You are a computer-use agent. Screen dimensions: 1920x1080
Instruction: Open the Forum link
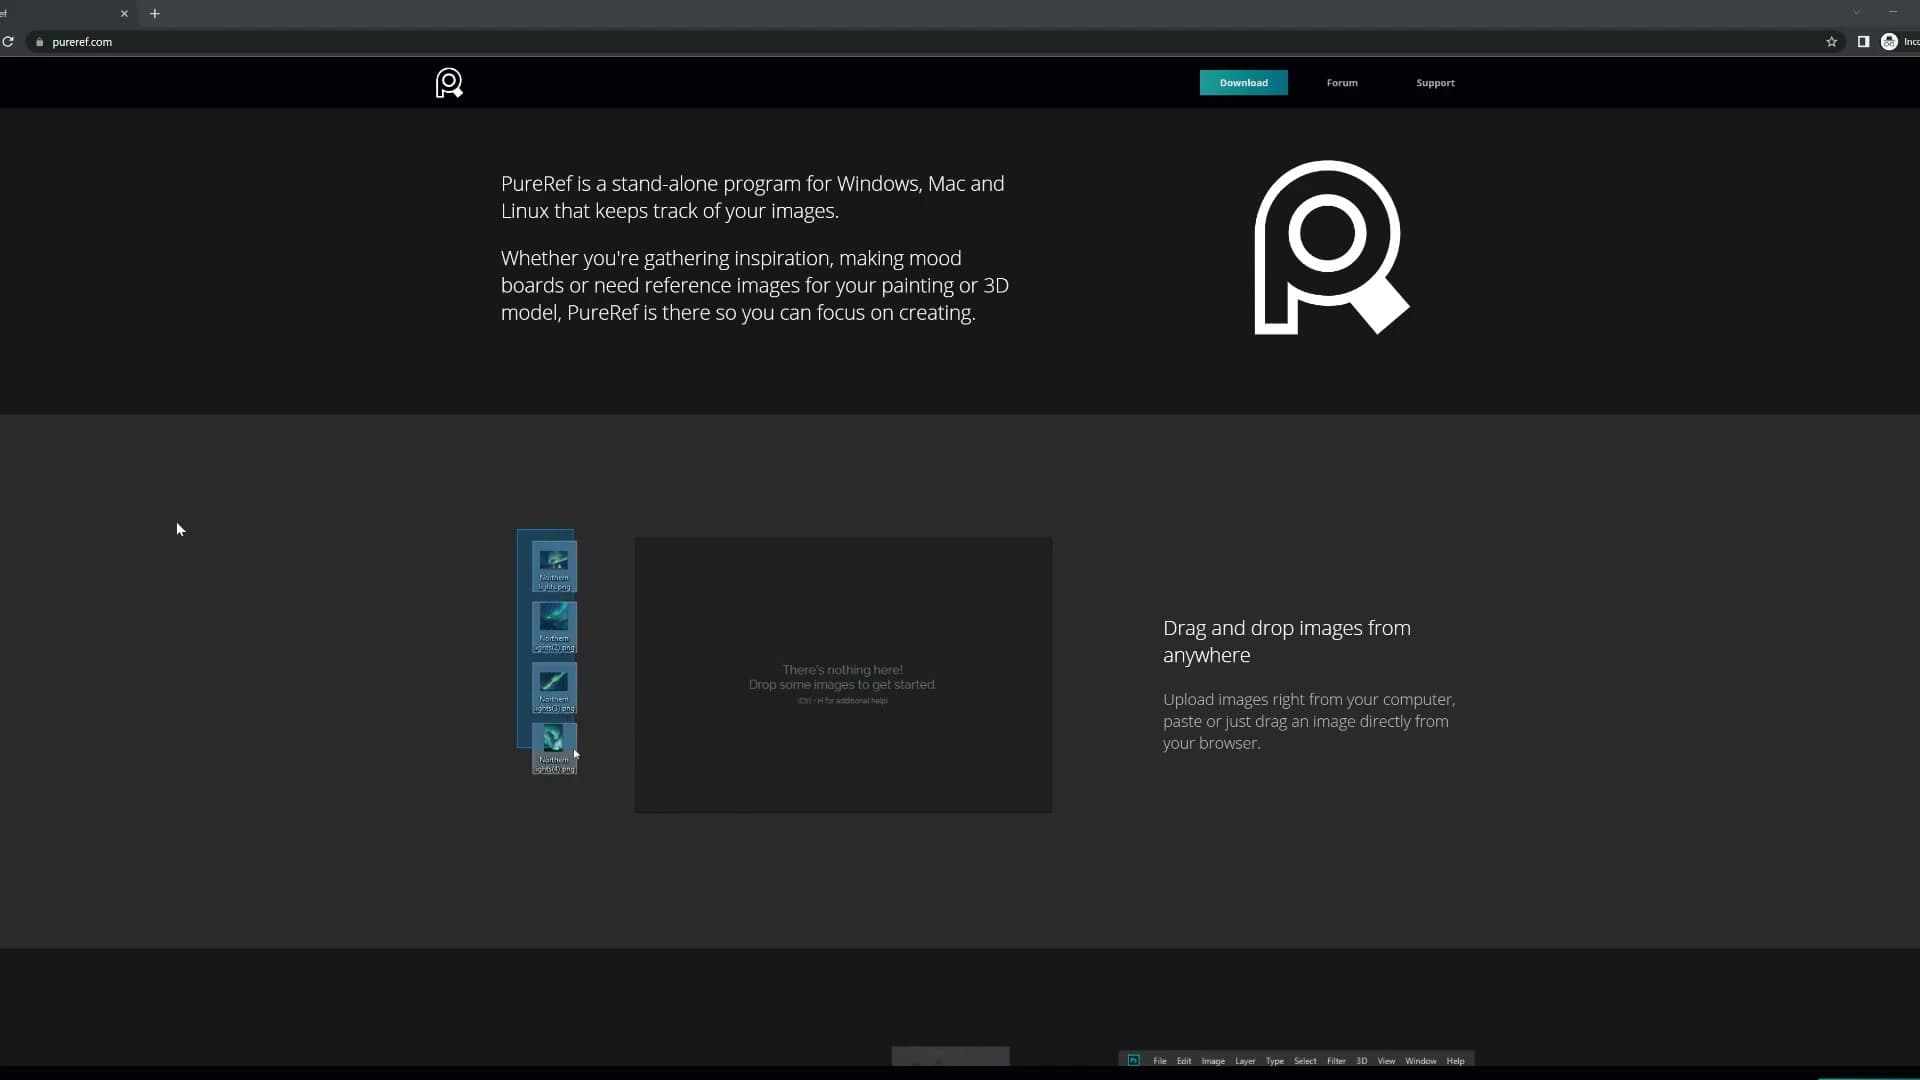[1342, 83]
